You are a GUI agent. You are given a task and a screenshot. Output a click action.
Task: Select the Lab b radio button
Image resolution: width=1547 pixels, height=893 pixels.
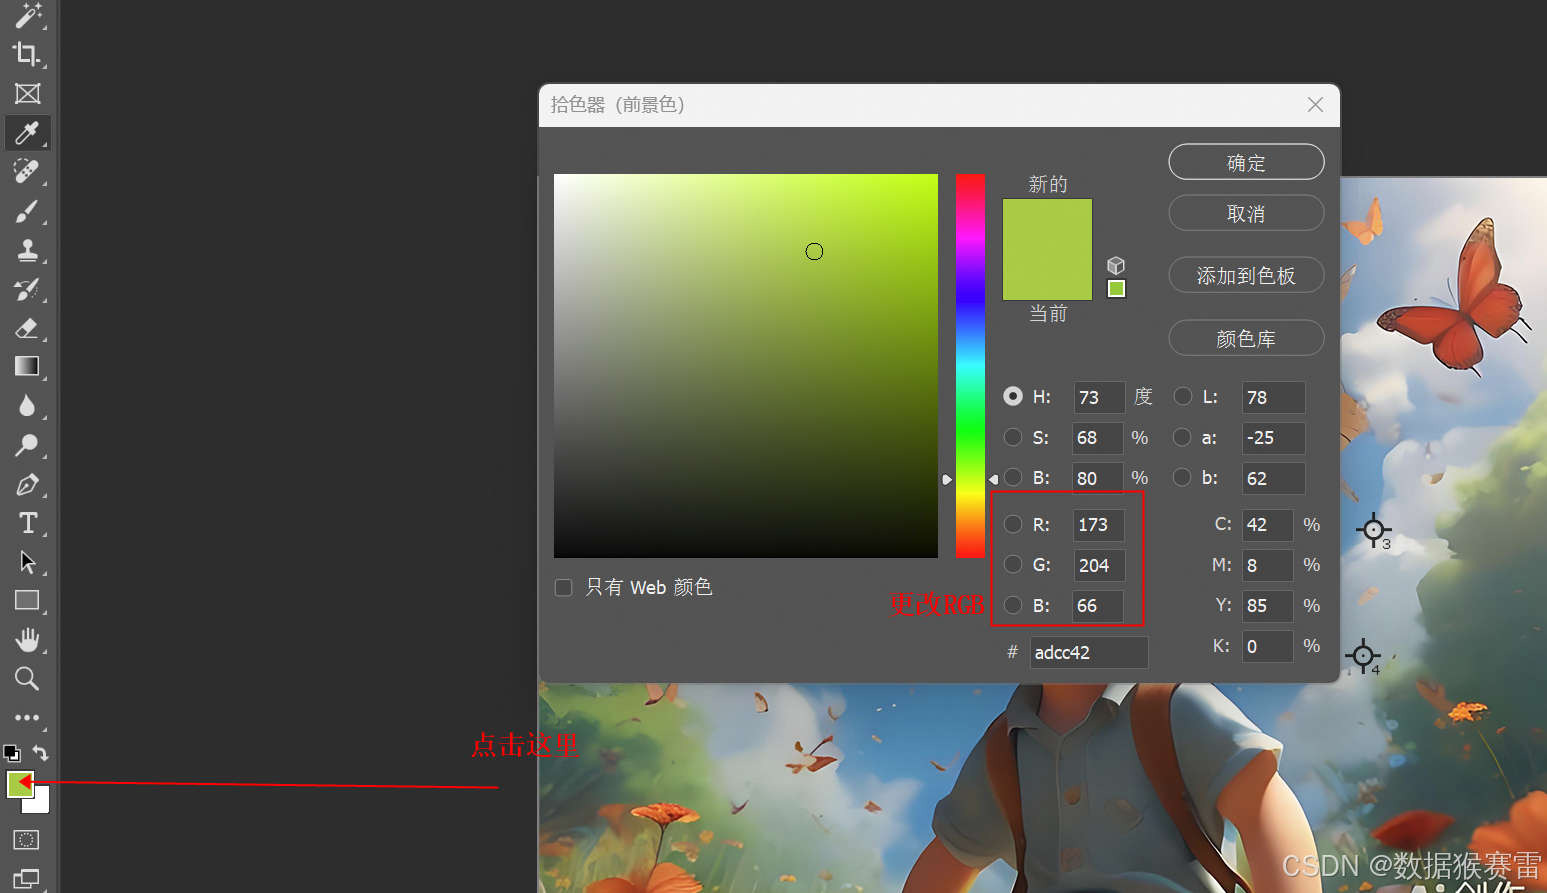pos(1183,478)
